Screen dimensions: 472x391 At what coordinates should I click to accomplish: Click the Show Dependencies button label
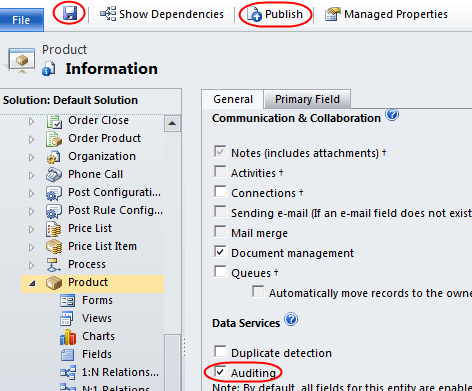171,14
